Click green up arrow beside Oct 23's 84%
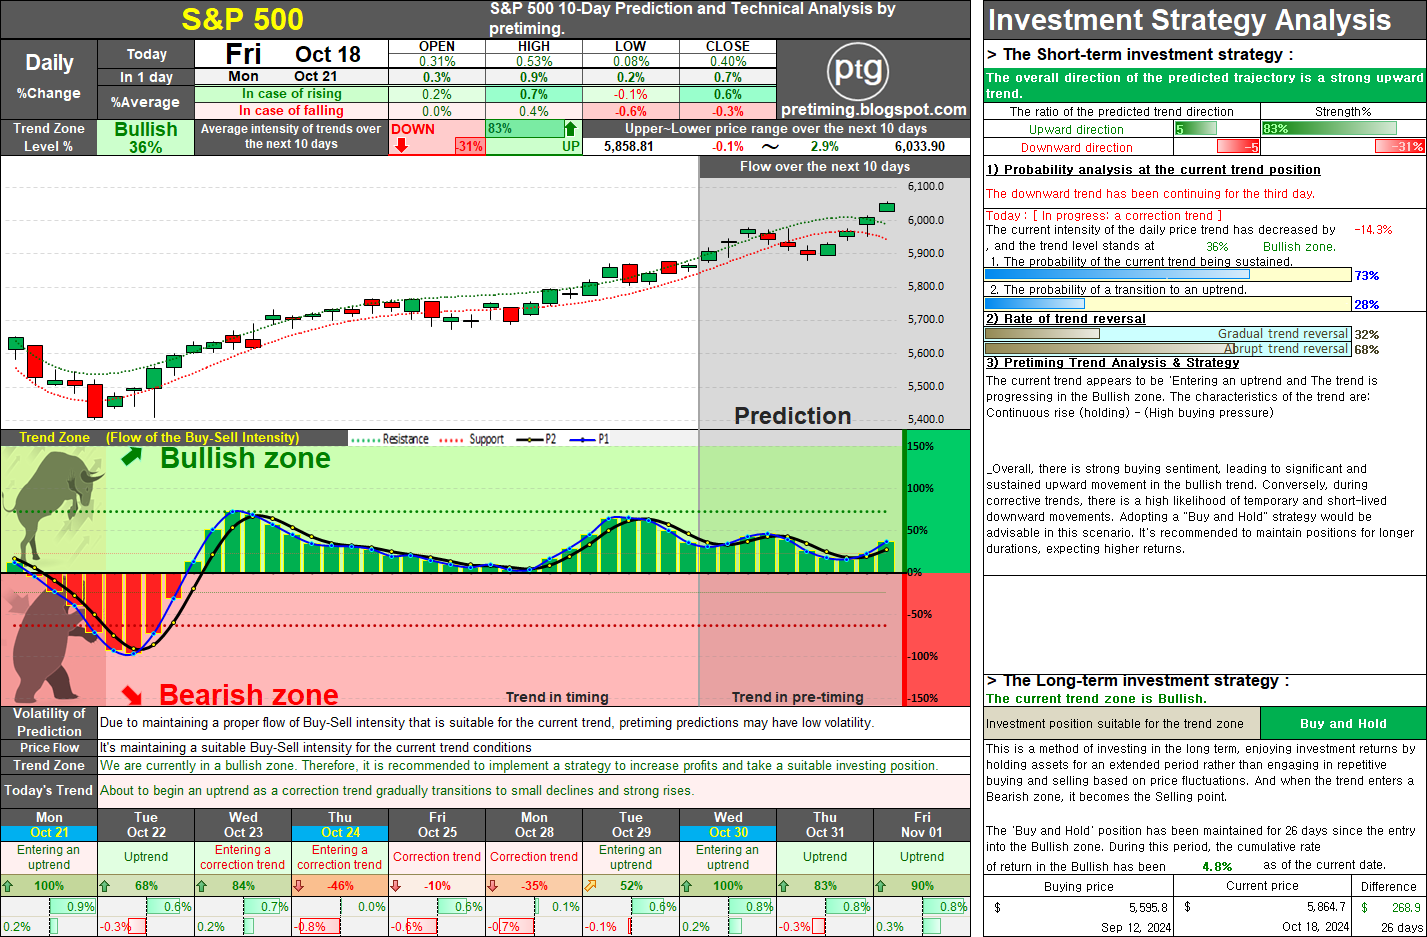The height and width of the screenshot is (937, 1427). (202, 885)
